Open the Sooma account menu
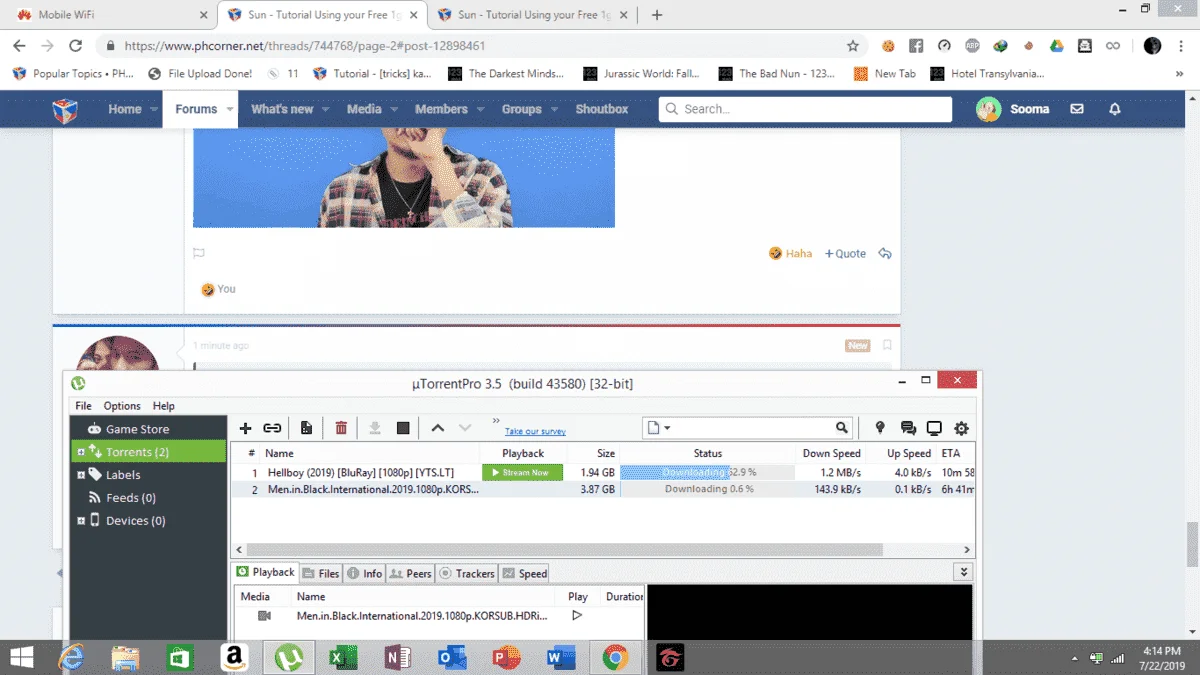 pos(1013,109)
